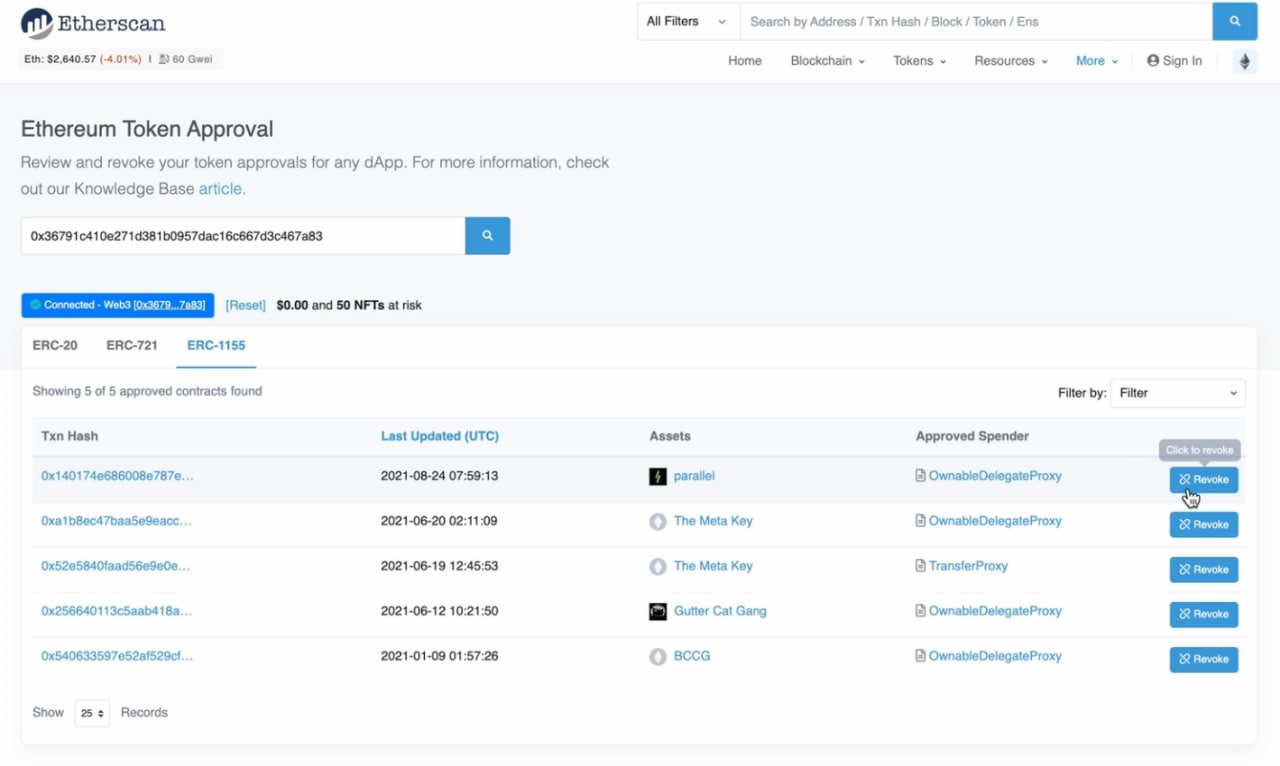Viewport: 1280px width, 766px height.
Task: Click the wallet address input field
Action: coord(242,236)
